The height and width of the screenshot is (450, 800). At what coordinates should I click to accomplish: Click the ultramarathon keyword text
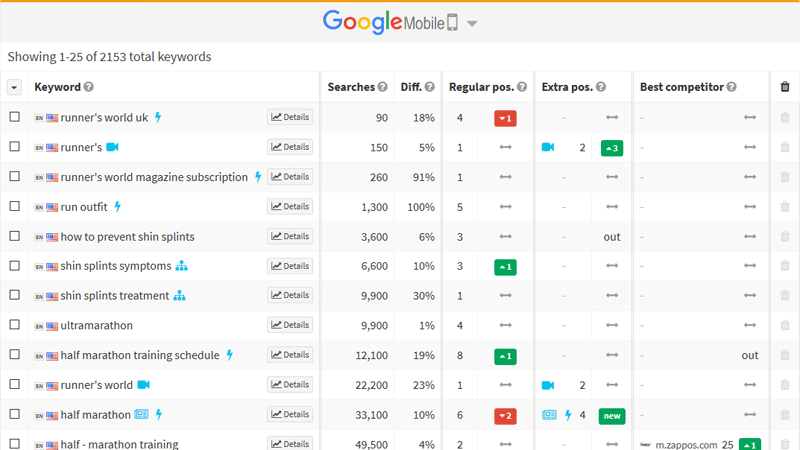pyautogui.click(x=96, y=326)
